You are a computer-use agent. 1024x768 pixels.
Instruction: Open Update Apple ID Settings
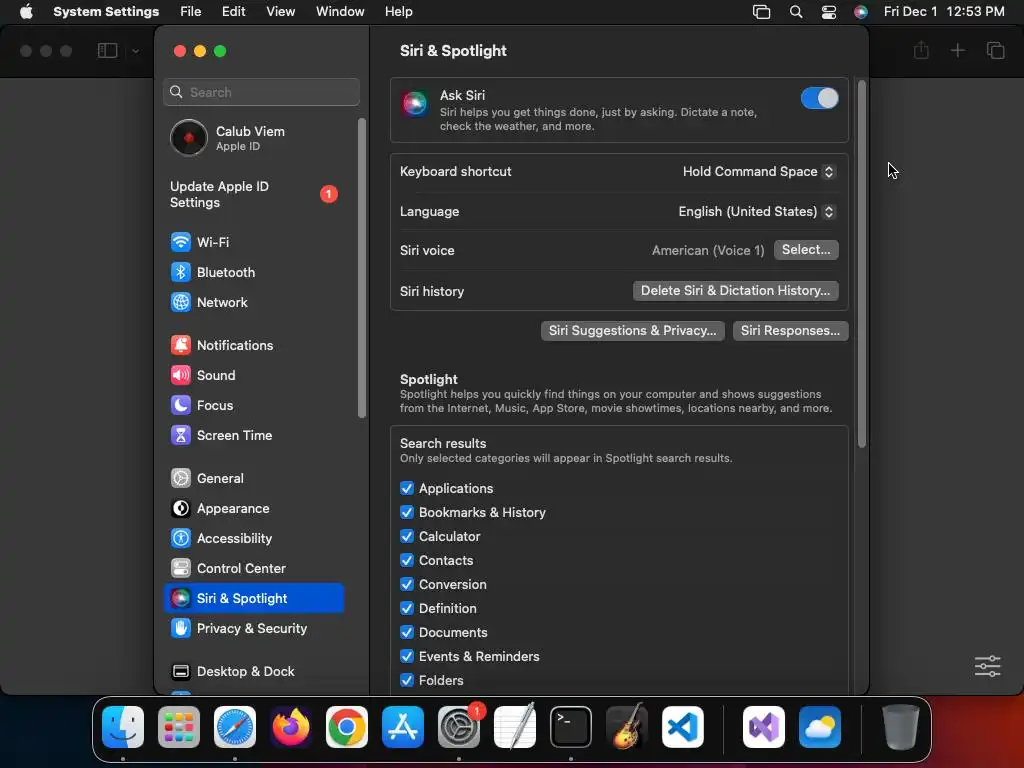[x=253, y=195]
